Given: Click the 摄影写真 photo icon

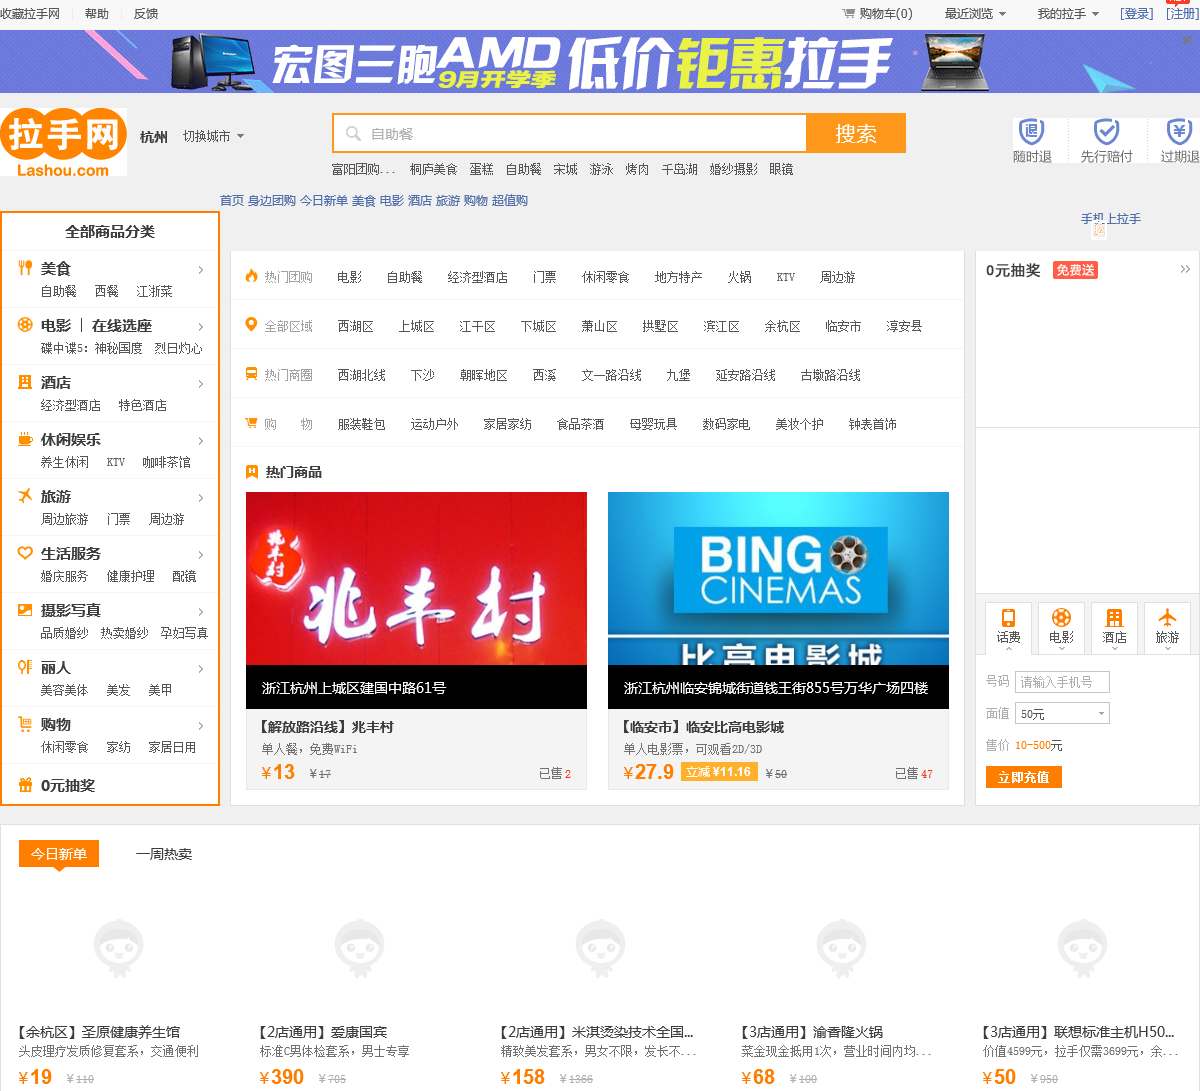Looking at the screenshot, I should (26, 610).
